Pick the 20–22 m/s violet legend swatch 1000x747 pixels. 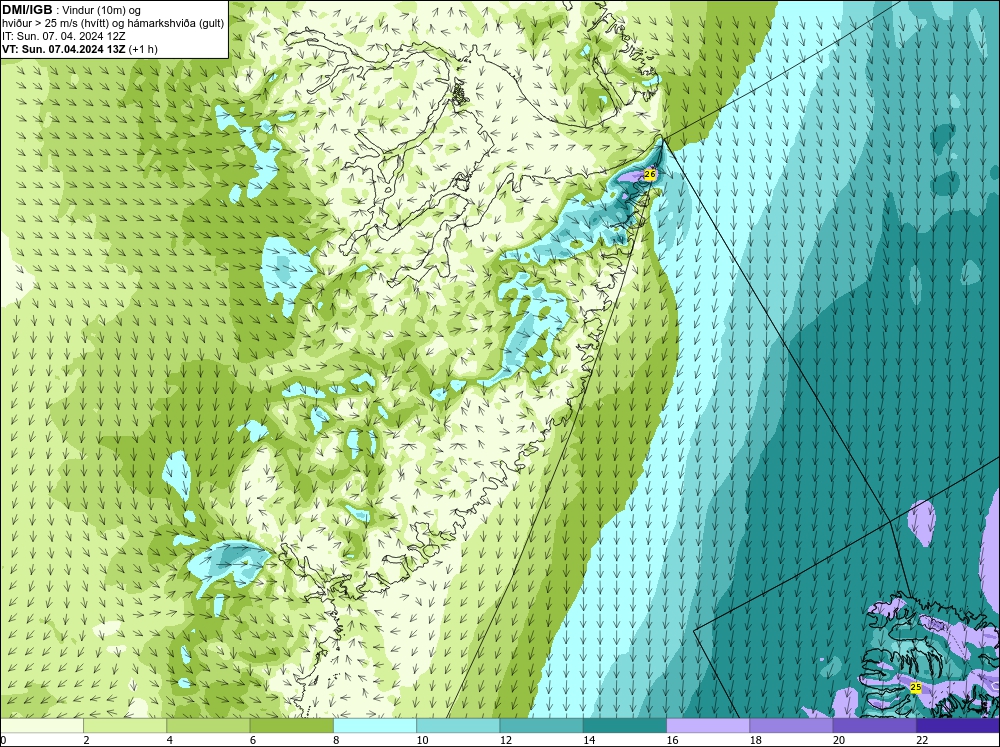pyautogui.click(x=875, y=726)
